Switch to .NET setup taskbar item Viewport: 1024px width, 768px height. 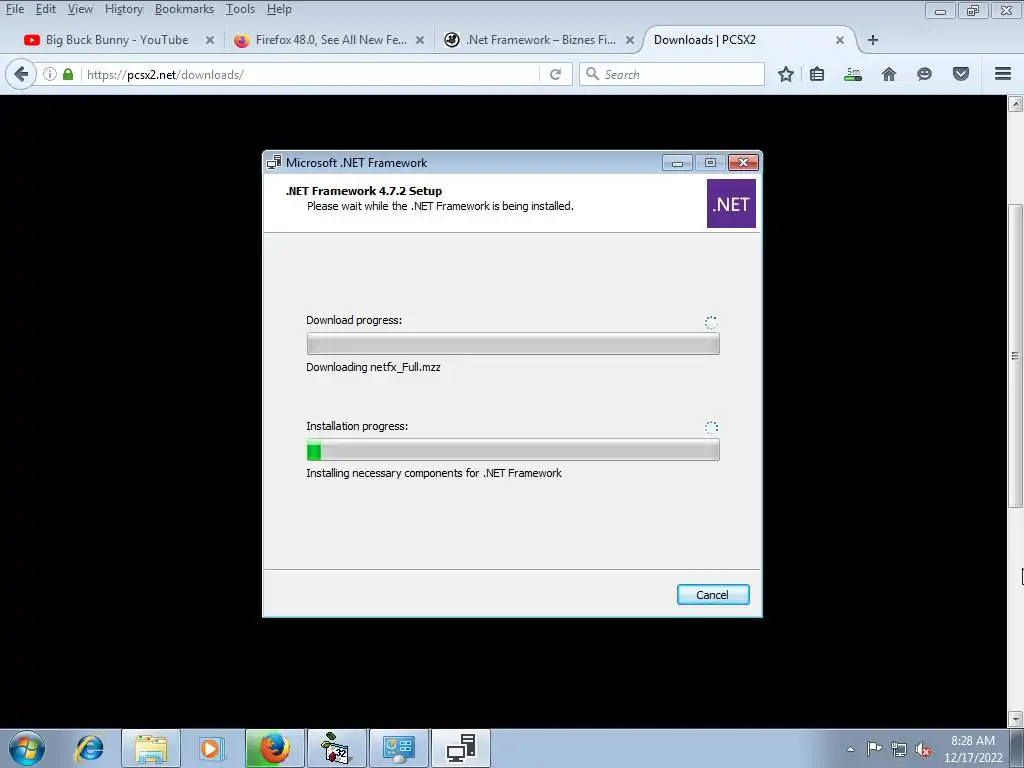point(461,748)
